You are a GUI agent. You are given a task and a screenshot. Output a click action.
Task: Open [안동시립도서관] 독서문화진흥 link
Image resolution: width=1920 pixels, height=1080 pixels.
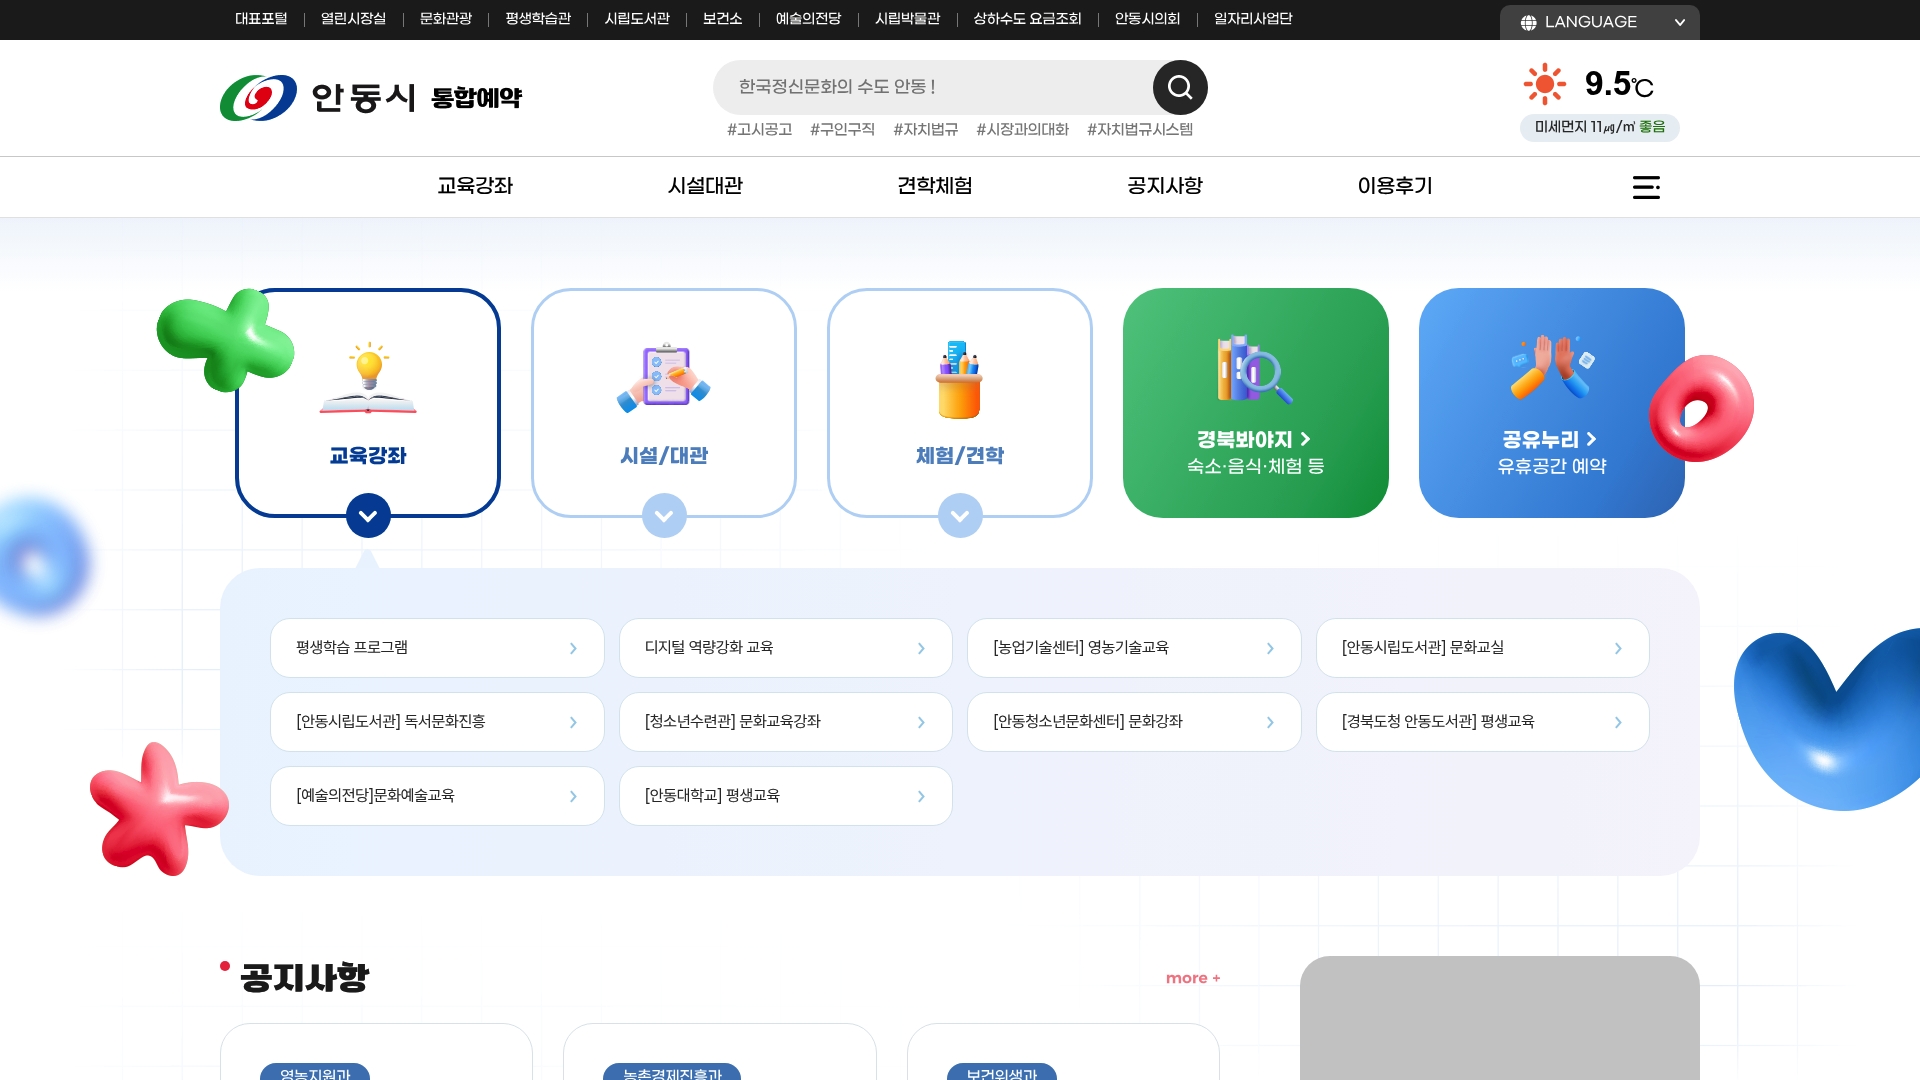pyautogui.click(x=437, y=722)
